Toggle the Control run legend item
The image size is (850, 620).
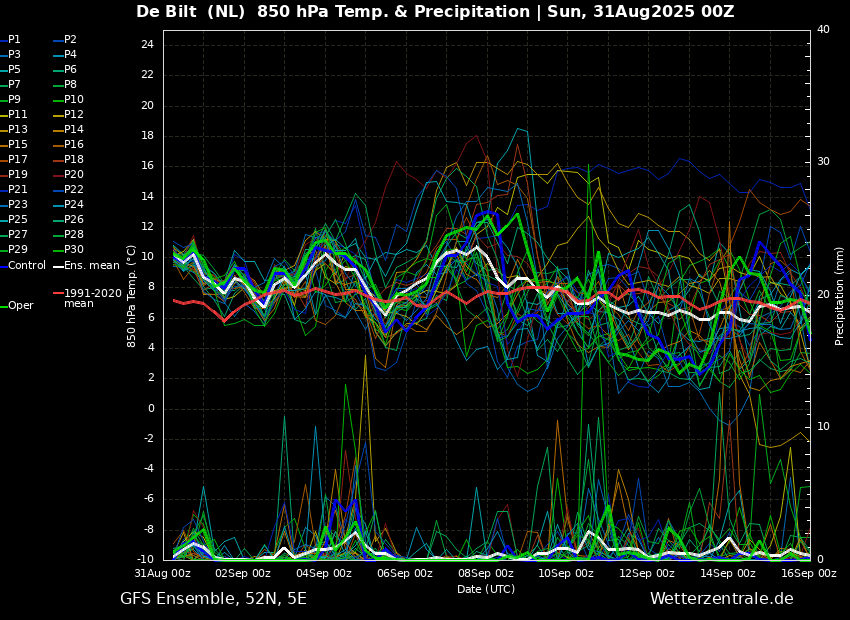(x=27, y=266)
